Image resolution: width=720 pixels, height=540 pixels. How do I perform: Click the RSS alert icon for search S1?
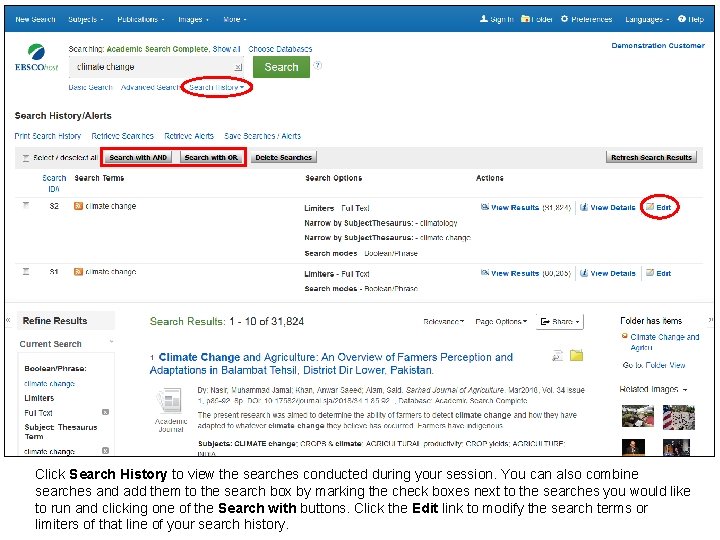pyautogui.click(x=78, y=272)
